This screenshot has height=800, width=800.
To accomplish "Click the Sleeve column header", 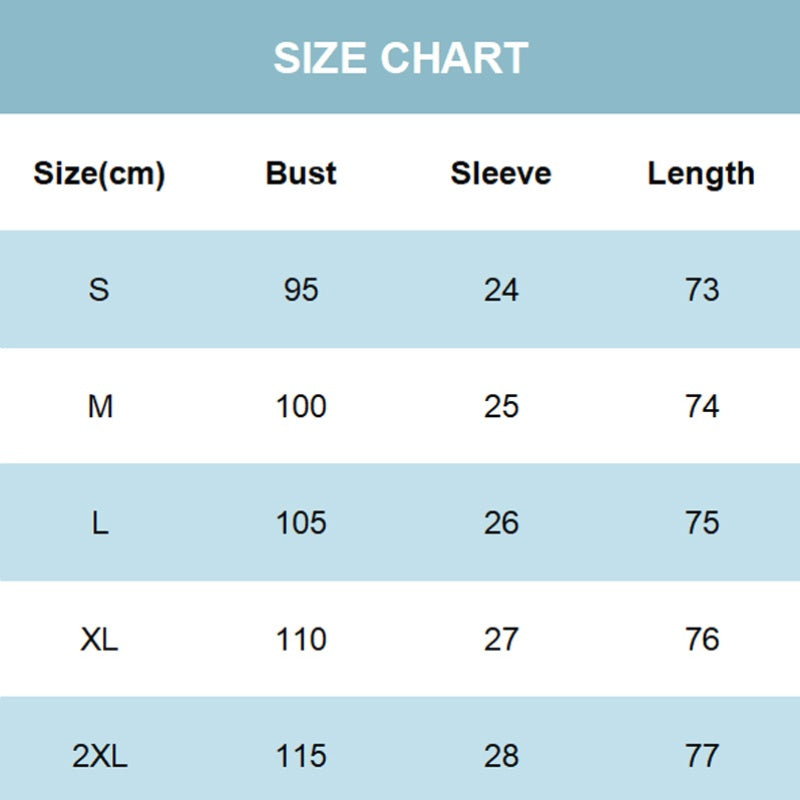I will (x=501, y=173).
